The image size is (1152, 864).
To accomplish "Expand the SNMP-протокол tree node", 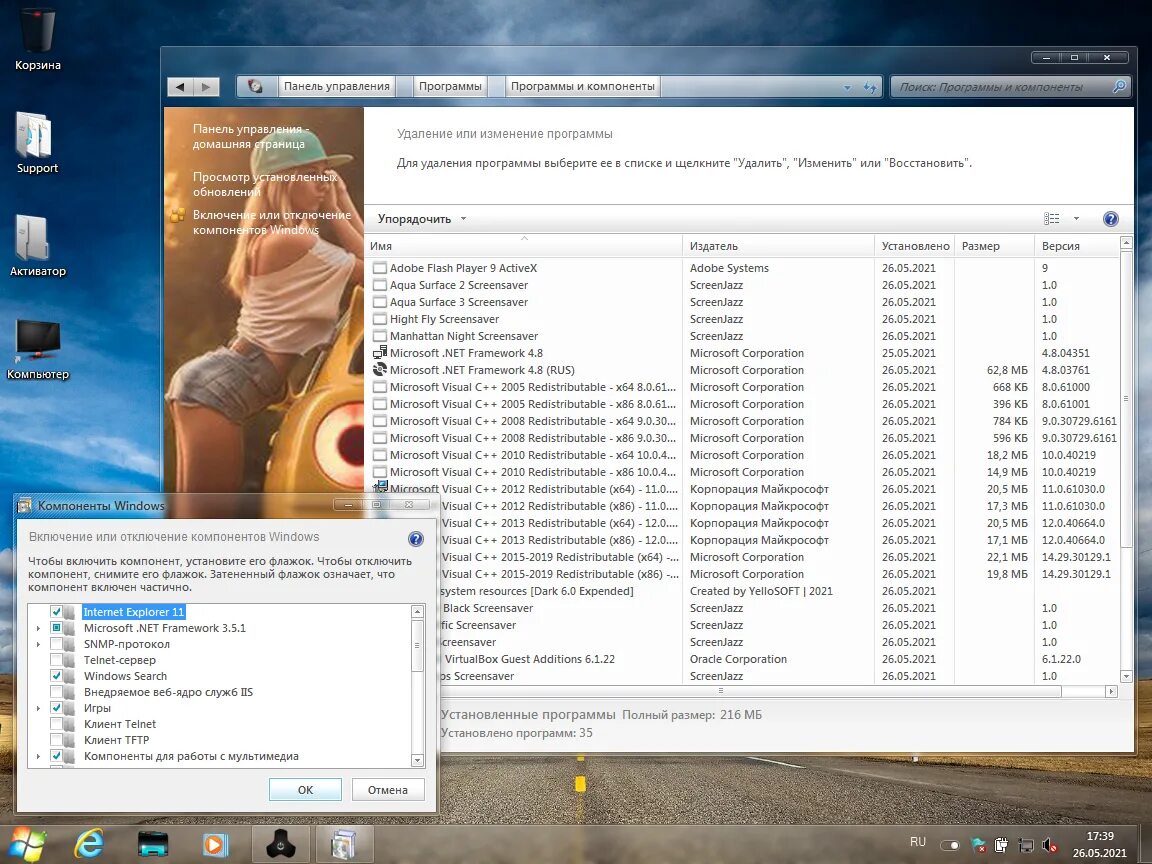I will pos(38,644).
